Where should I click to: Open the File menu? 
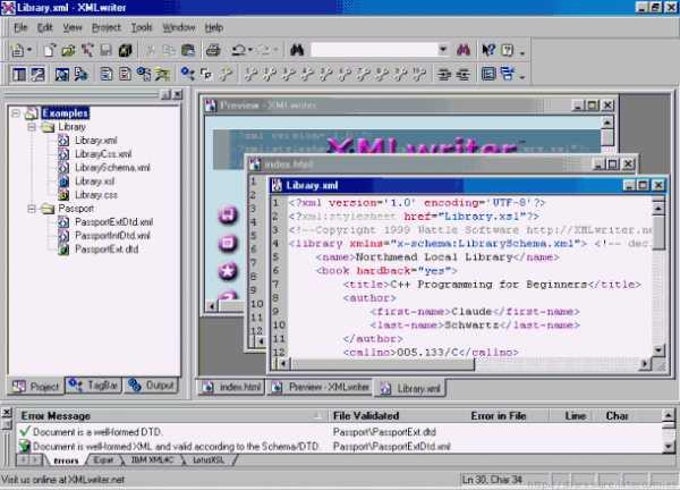click(x=20, y=28)
